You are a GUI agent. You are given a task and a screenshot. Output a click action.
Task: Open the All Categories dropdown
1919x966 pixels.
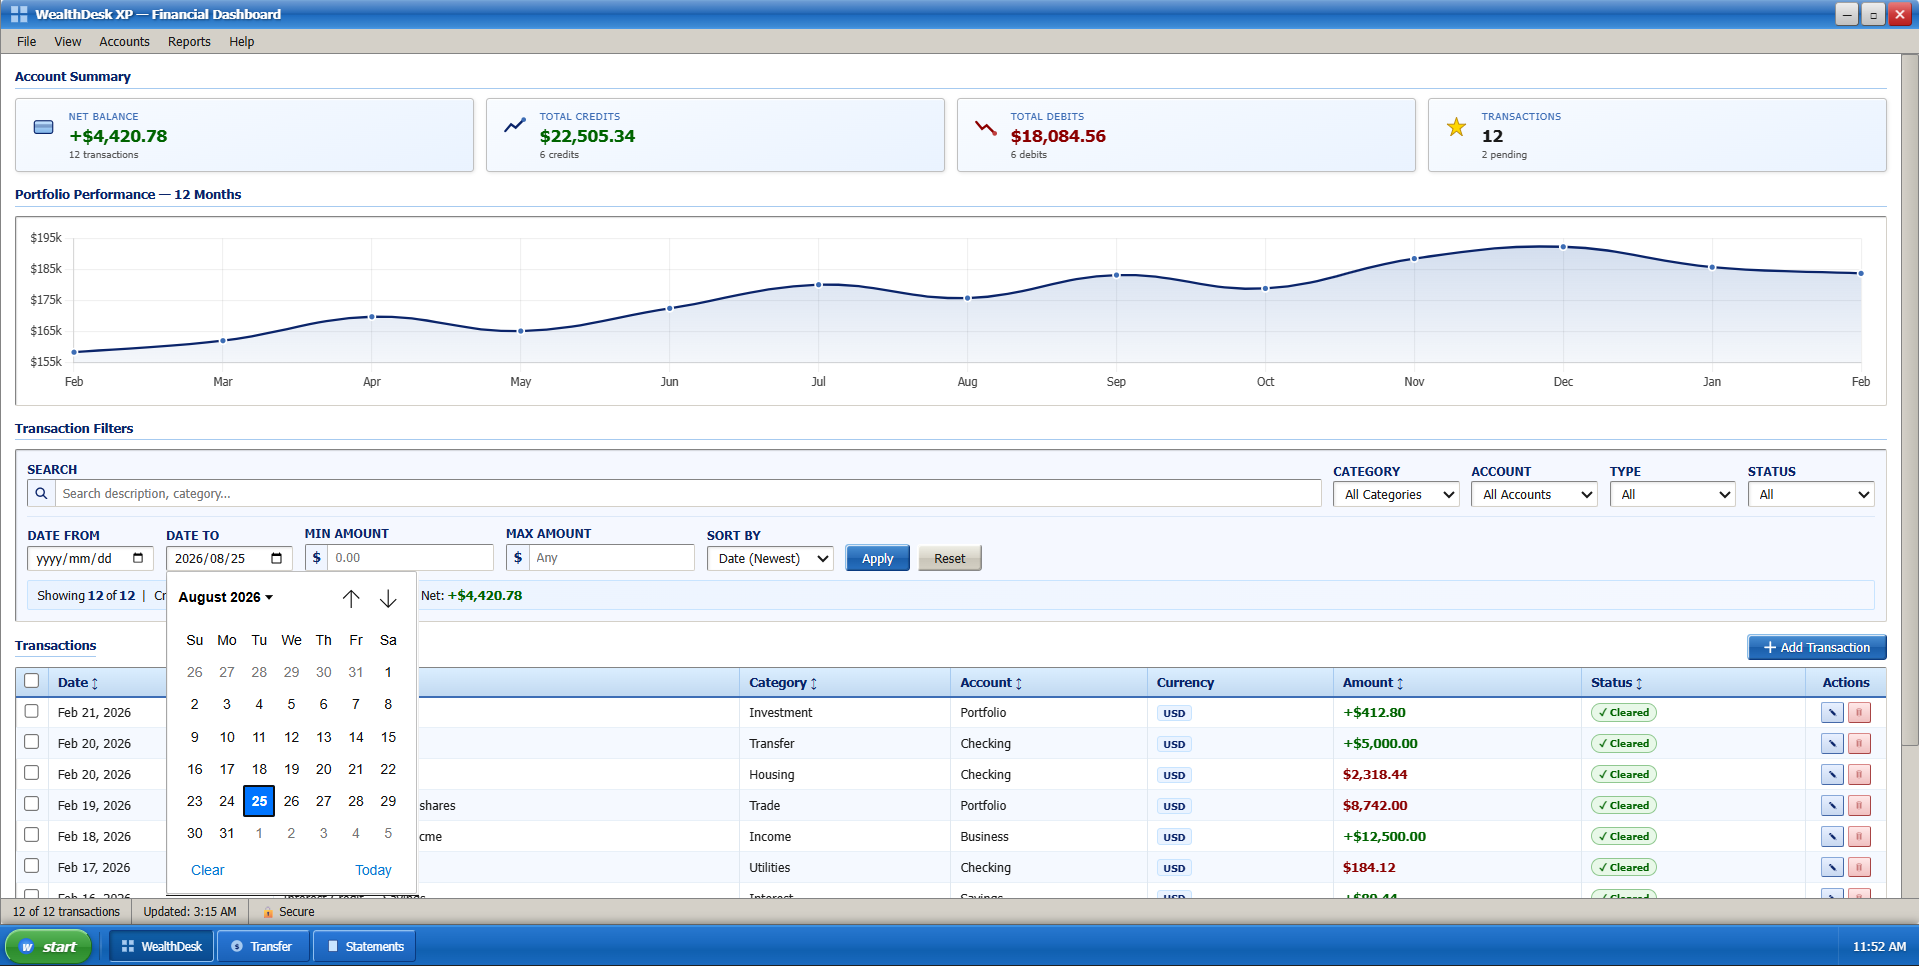coord(1396,494)
